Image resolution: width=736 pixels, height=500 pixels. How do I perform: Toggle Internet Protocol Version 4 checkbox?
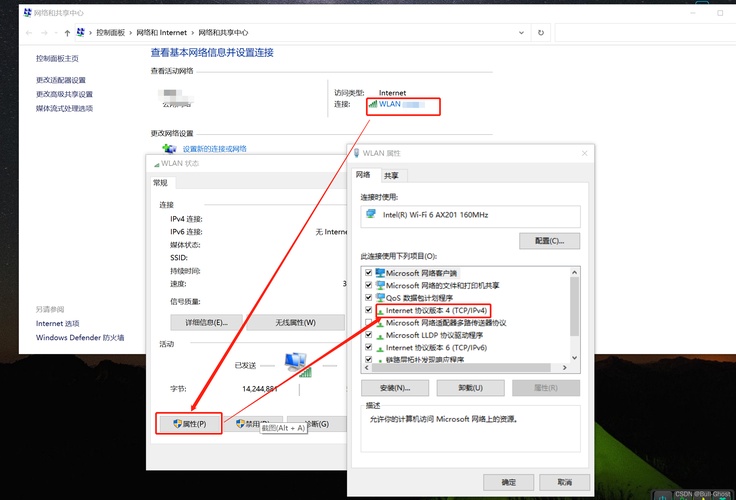368,310
